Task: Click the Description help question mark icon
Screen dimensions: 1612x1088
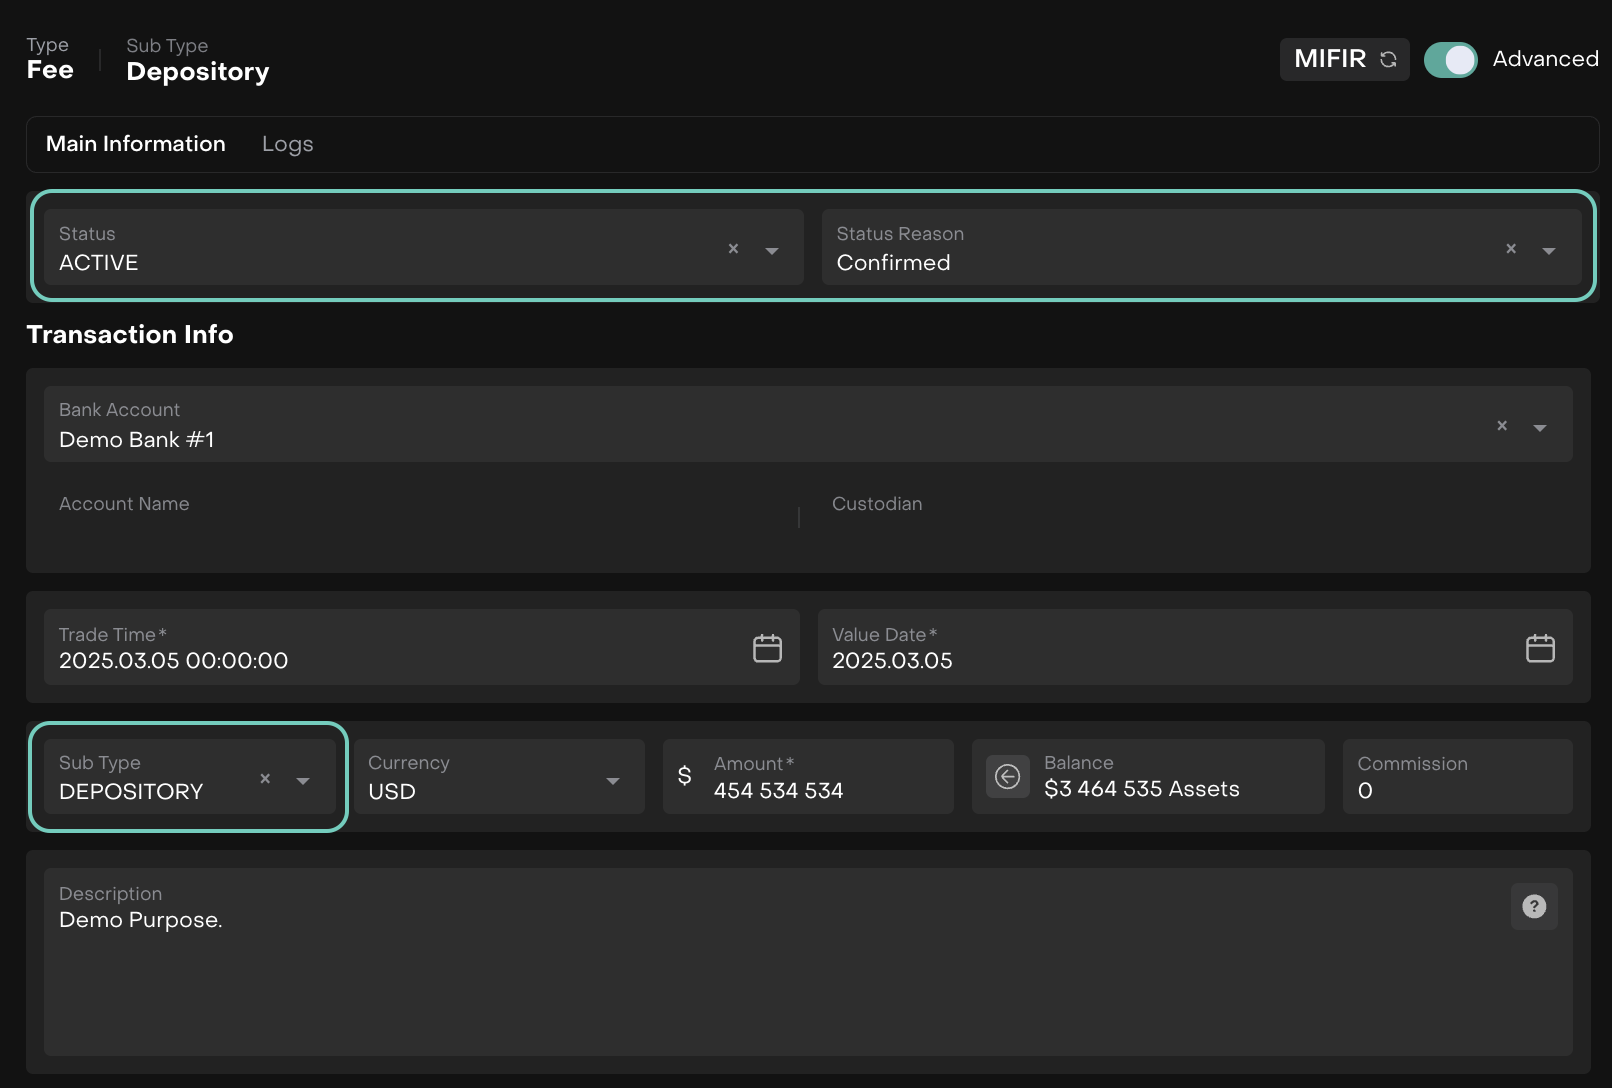Action: 1533,906
